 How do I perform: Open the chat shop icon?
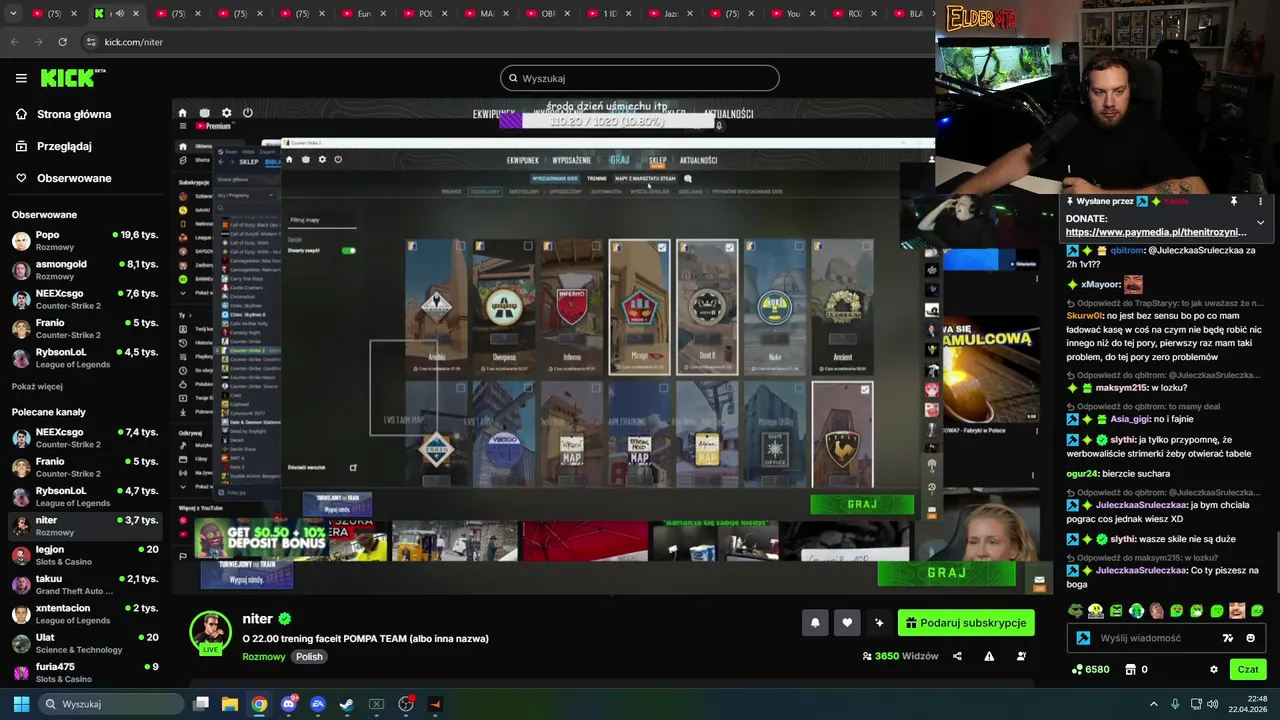point(1131,669)
